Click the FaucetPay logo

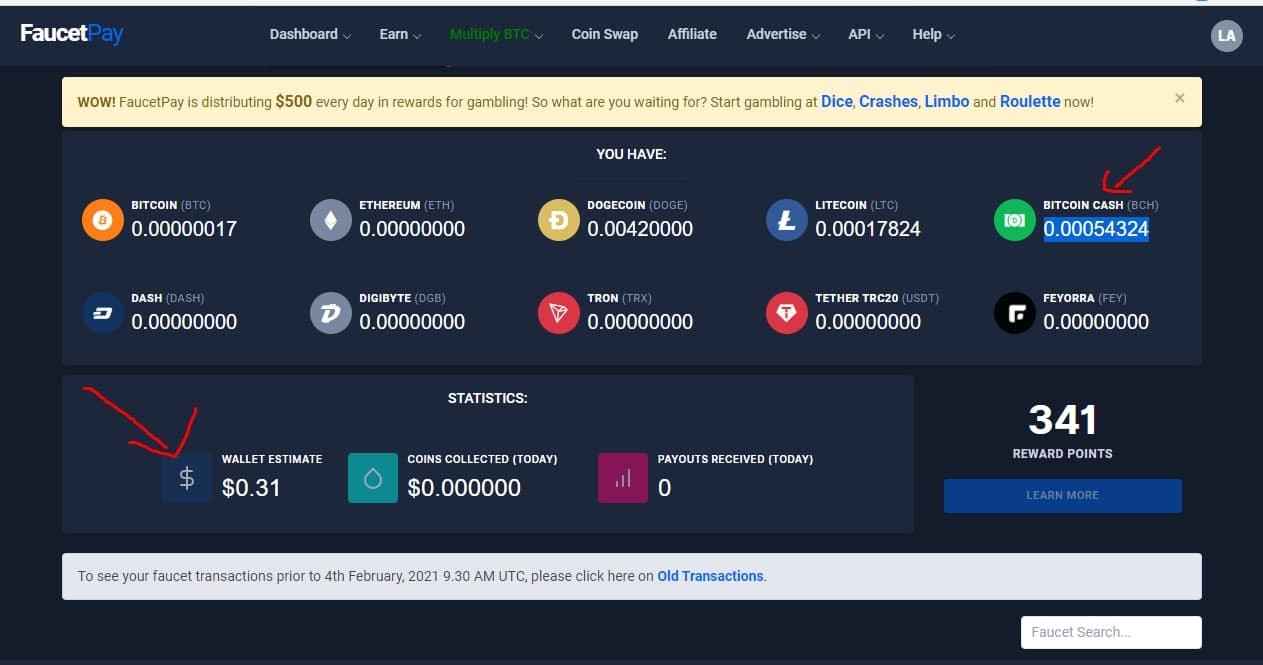tap(72, 33)
